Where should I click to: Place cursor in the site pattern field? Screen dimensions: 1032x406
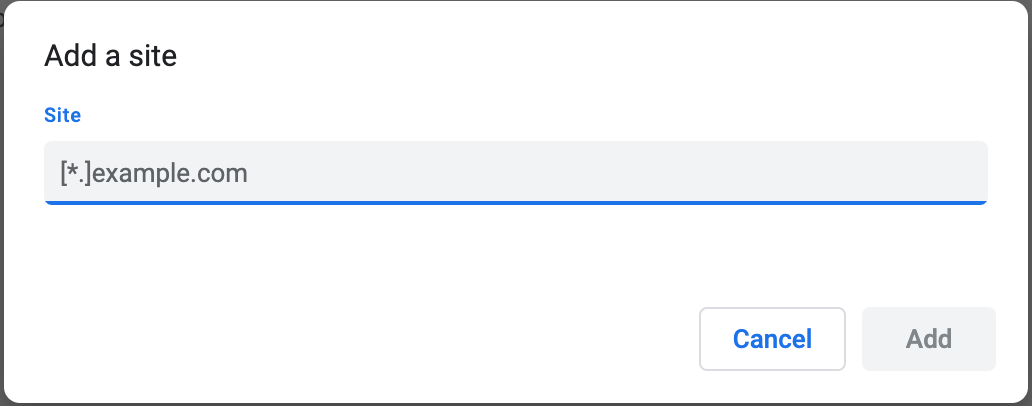515,173
